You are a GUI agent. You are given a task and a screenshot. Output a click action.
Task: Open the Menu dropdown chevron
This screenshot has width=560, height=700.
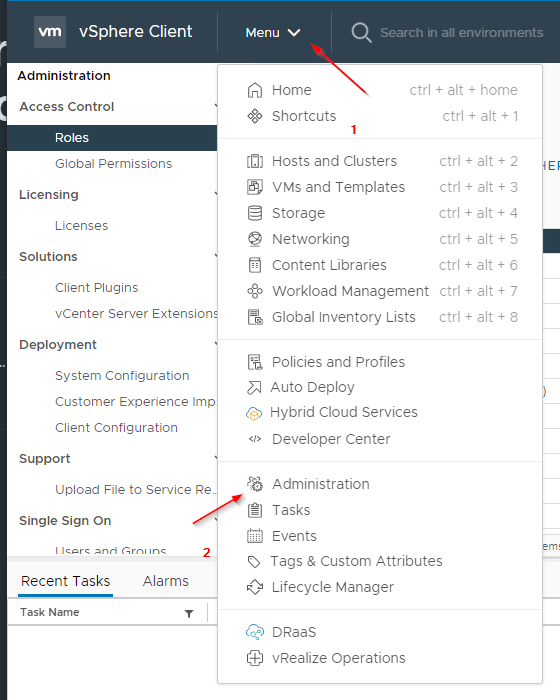(x=294, y=33)
